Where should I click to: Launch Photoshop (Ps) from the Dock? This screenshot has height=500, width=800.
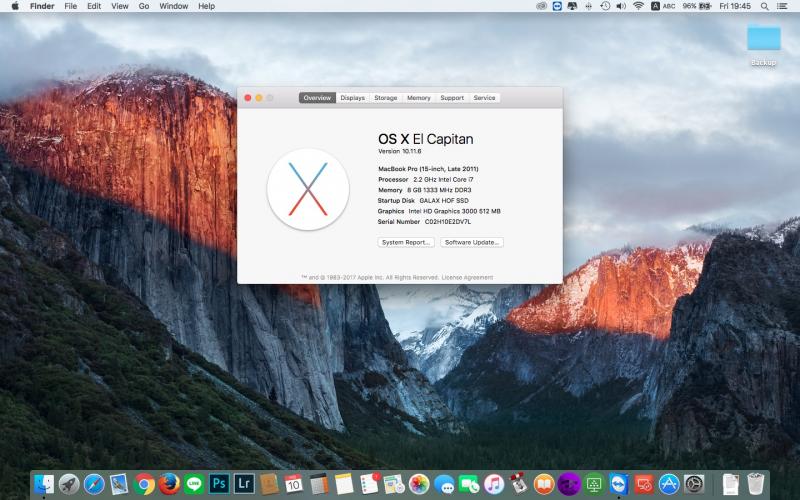219,484
